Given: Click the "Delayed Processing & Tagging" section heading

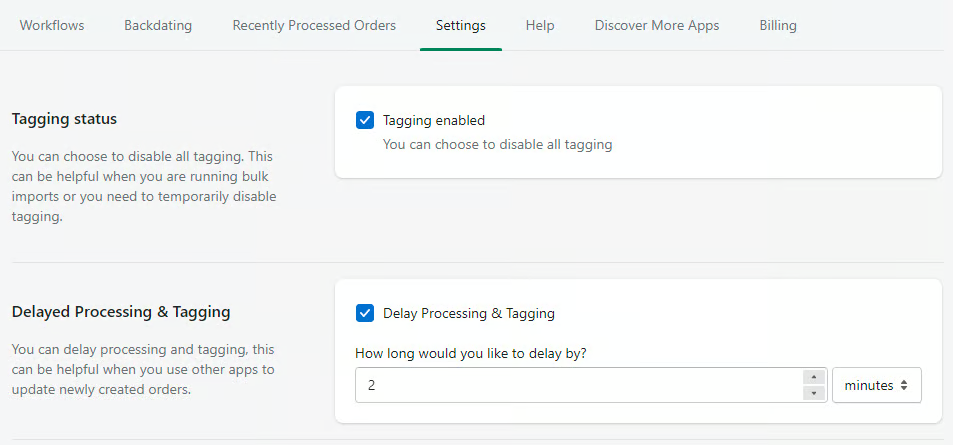Looking at the screenshot, I should [x=121, y=312].
